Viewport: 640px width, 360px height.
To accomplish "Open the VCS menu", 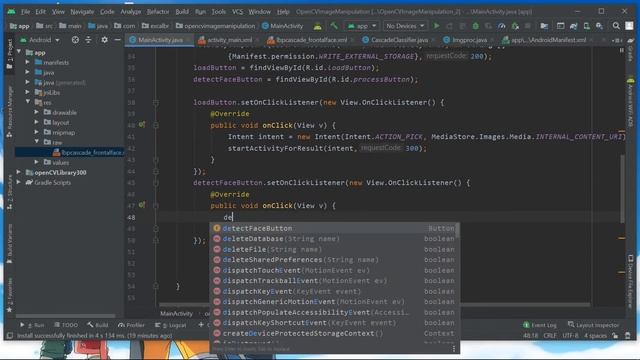I will pyautogui.click(x=237, y=11).
